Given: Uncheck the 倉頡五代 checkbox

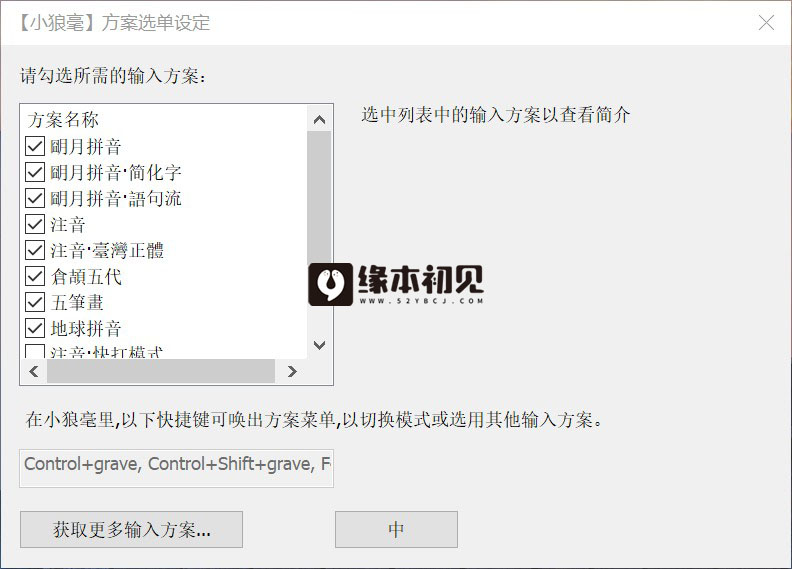Looking at the screenshot, I should 35,276.
